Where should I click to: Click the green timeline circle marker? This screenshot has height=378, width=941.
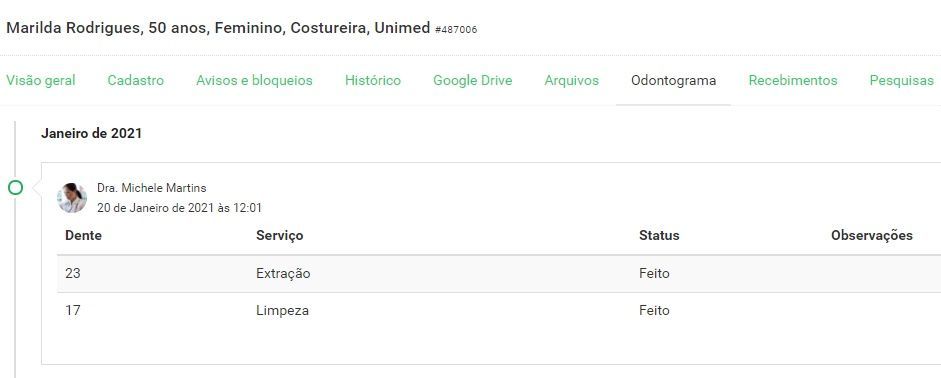click(16, 188)
